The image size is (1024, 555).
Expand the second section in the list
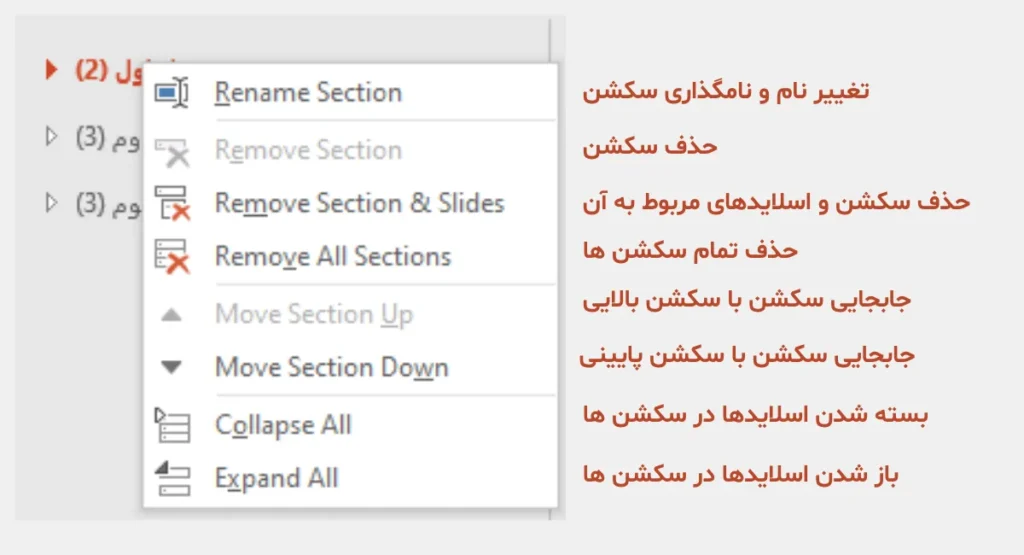52,137
